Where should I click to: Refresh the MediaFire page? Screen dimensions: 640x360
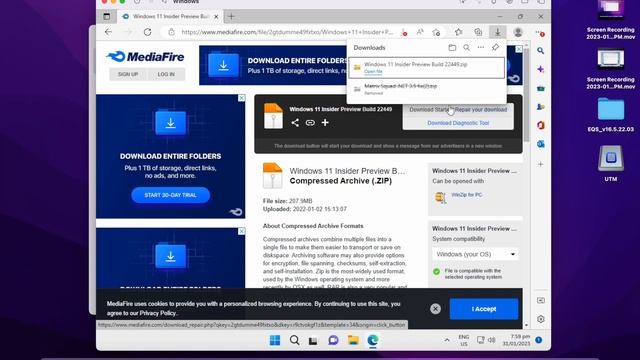click(147, 32)
